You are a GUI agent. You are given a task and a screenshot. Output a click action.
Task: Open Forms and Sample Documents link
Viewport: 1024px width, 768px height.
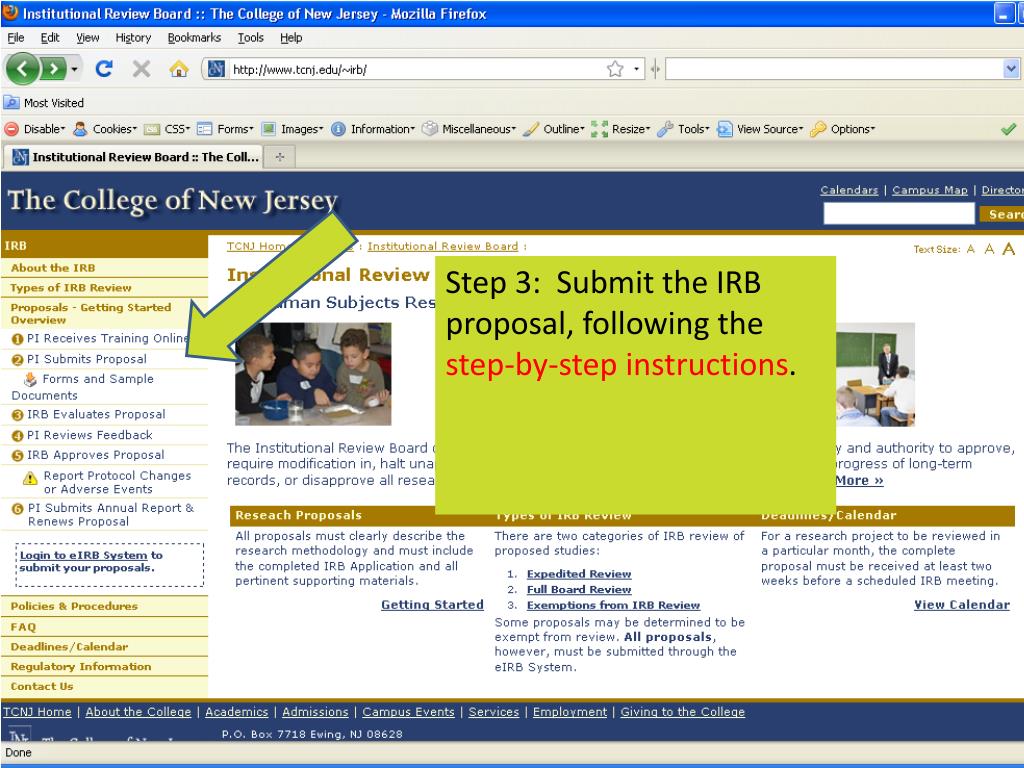click(83, 387)
